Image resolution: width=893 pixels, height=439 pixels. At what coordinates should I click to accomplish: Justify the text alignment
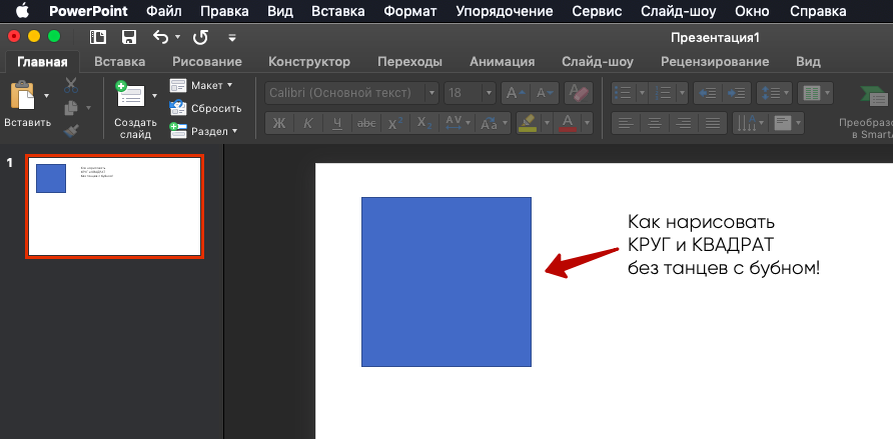click(713, 123)
